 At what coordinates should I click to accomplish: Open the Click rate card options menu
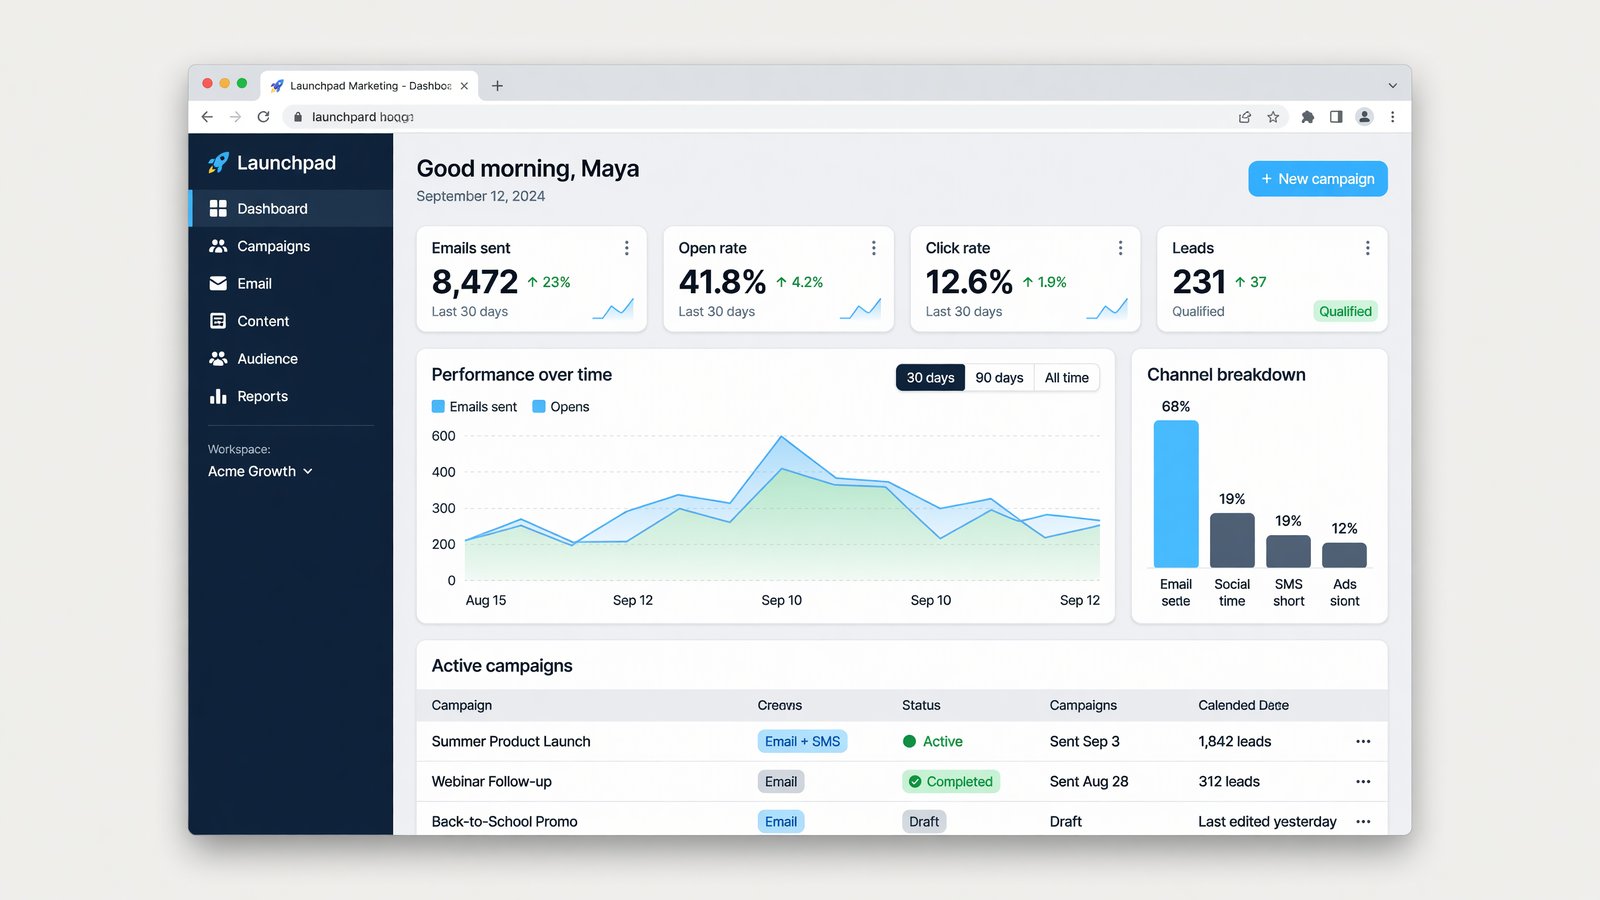pyautogui.click(x=1120, y=248)
